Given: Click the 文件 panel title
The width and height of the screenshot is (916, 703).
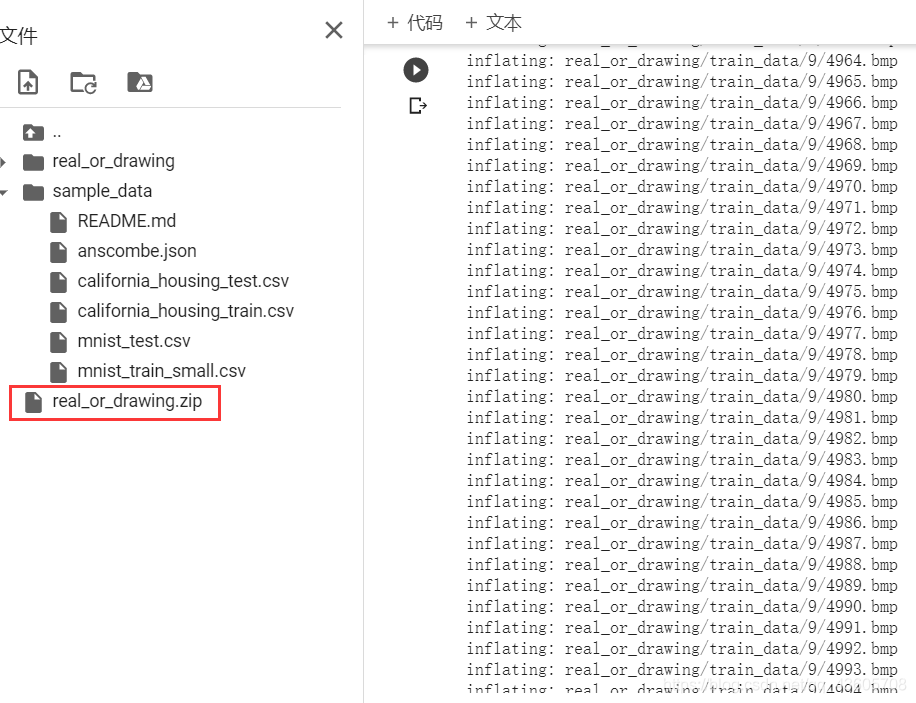Looking at the screenshot, I should click(19, 36).
